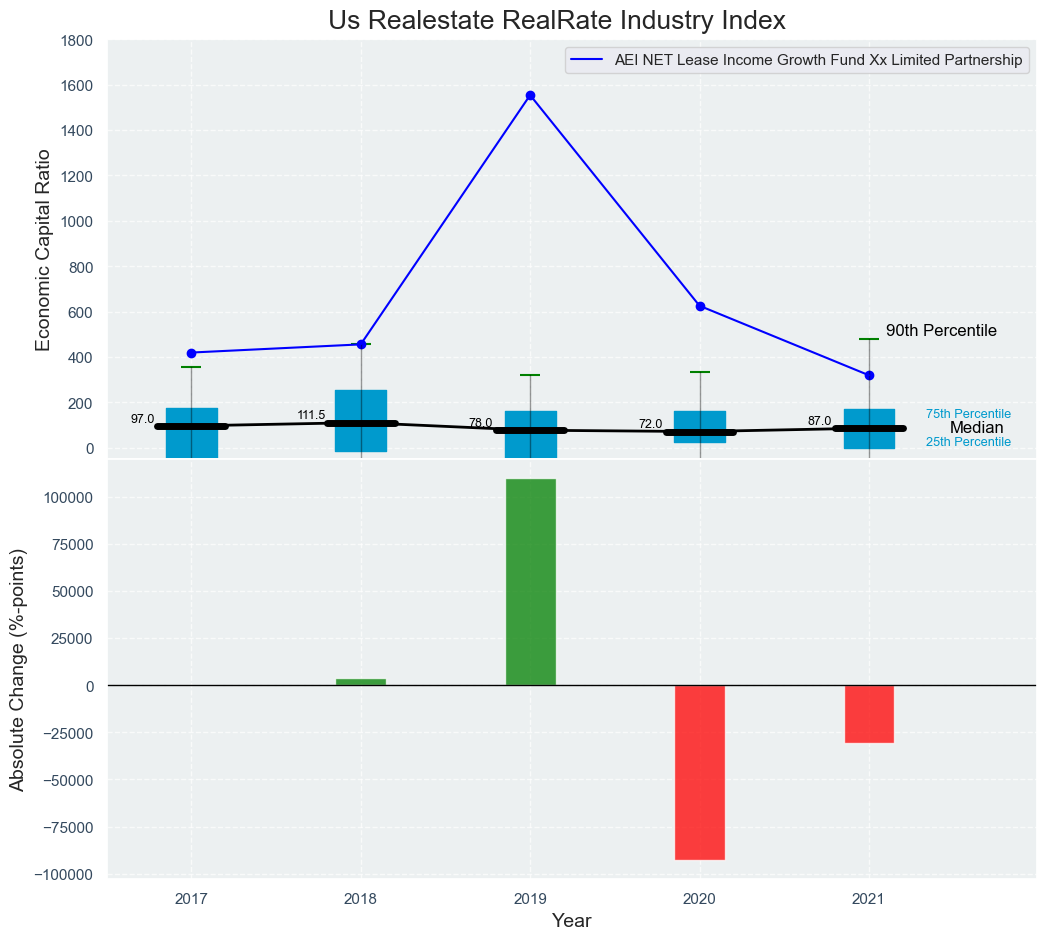Click the Median annotation text
The width and height of the screenshot is (1046, 940).
(x=976, y=428)
